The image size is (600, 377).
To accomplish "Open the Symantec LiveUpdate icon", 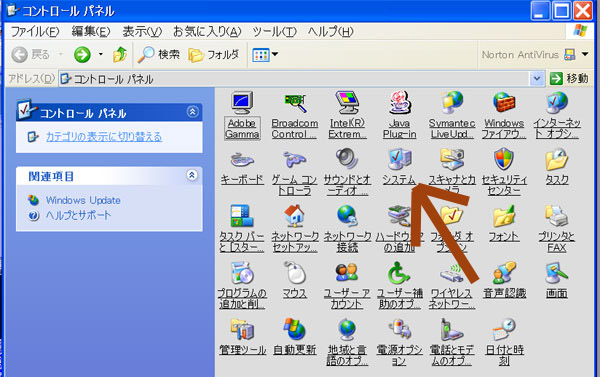I will (452, 103).
